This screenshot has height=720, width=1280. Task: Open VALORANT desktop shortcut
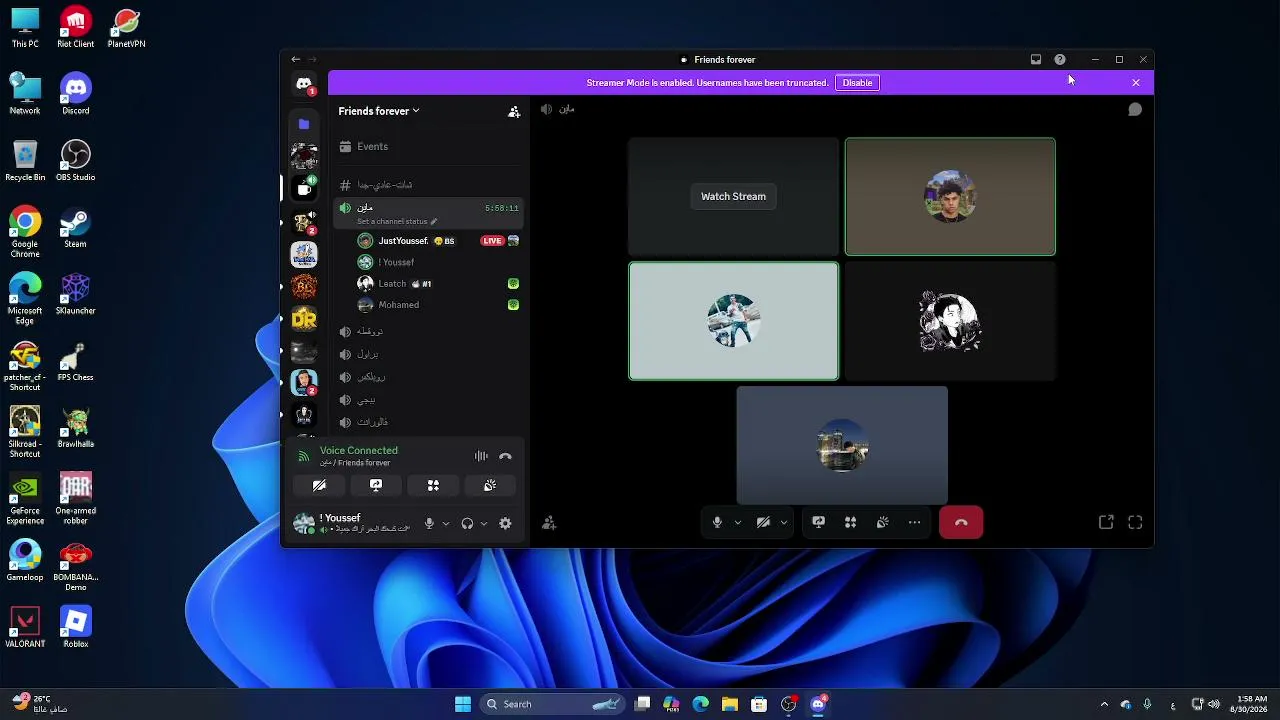click(25, 628)
